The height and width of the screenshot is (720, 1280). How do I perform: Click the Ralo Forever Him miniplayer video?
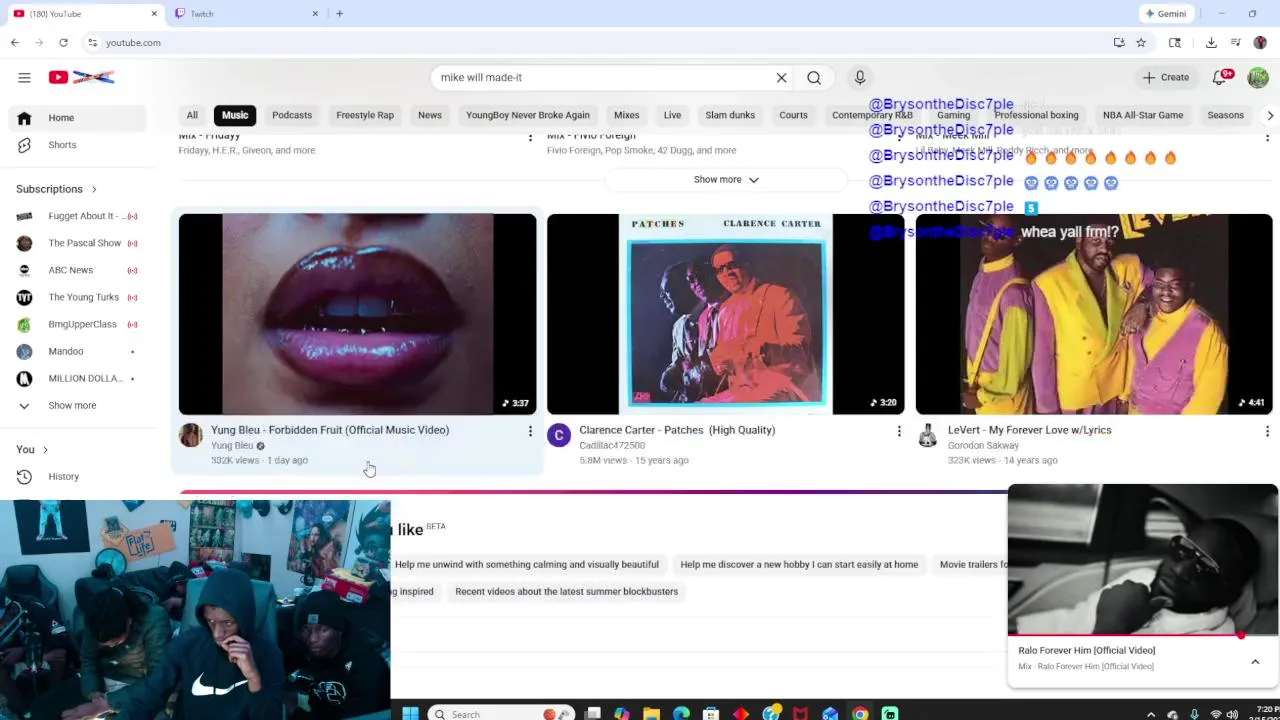point(1142,560)
